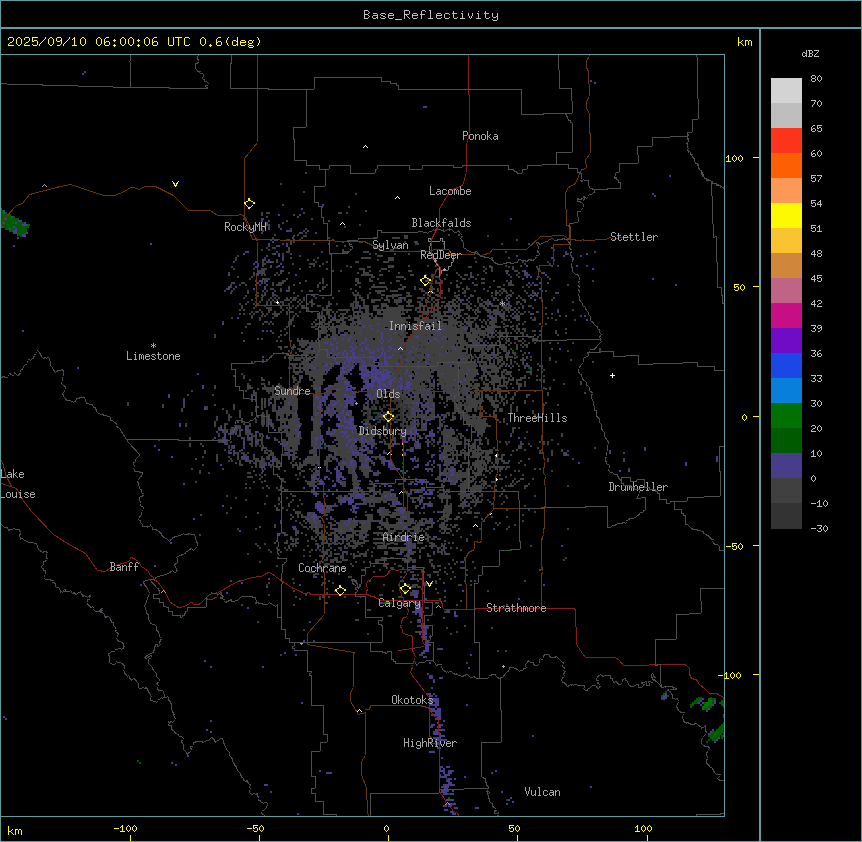862x842 pixels.
Task: Click the Base_Reflectivity title
Action: [431, 15]
